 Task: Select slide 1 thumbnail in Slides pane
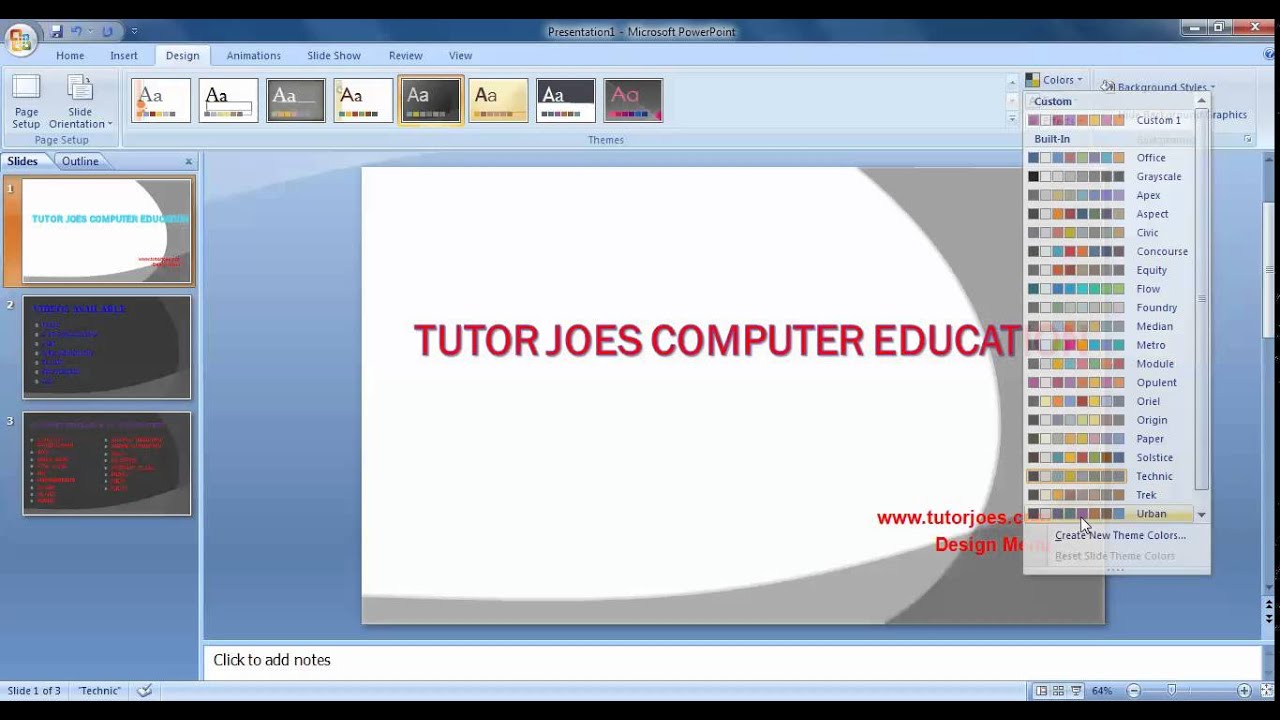(x=107, y=231)
